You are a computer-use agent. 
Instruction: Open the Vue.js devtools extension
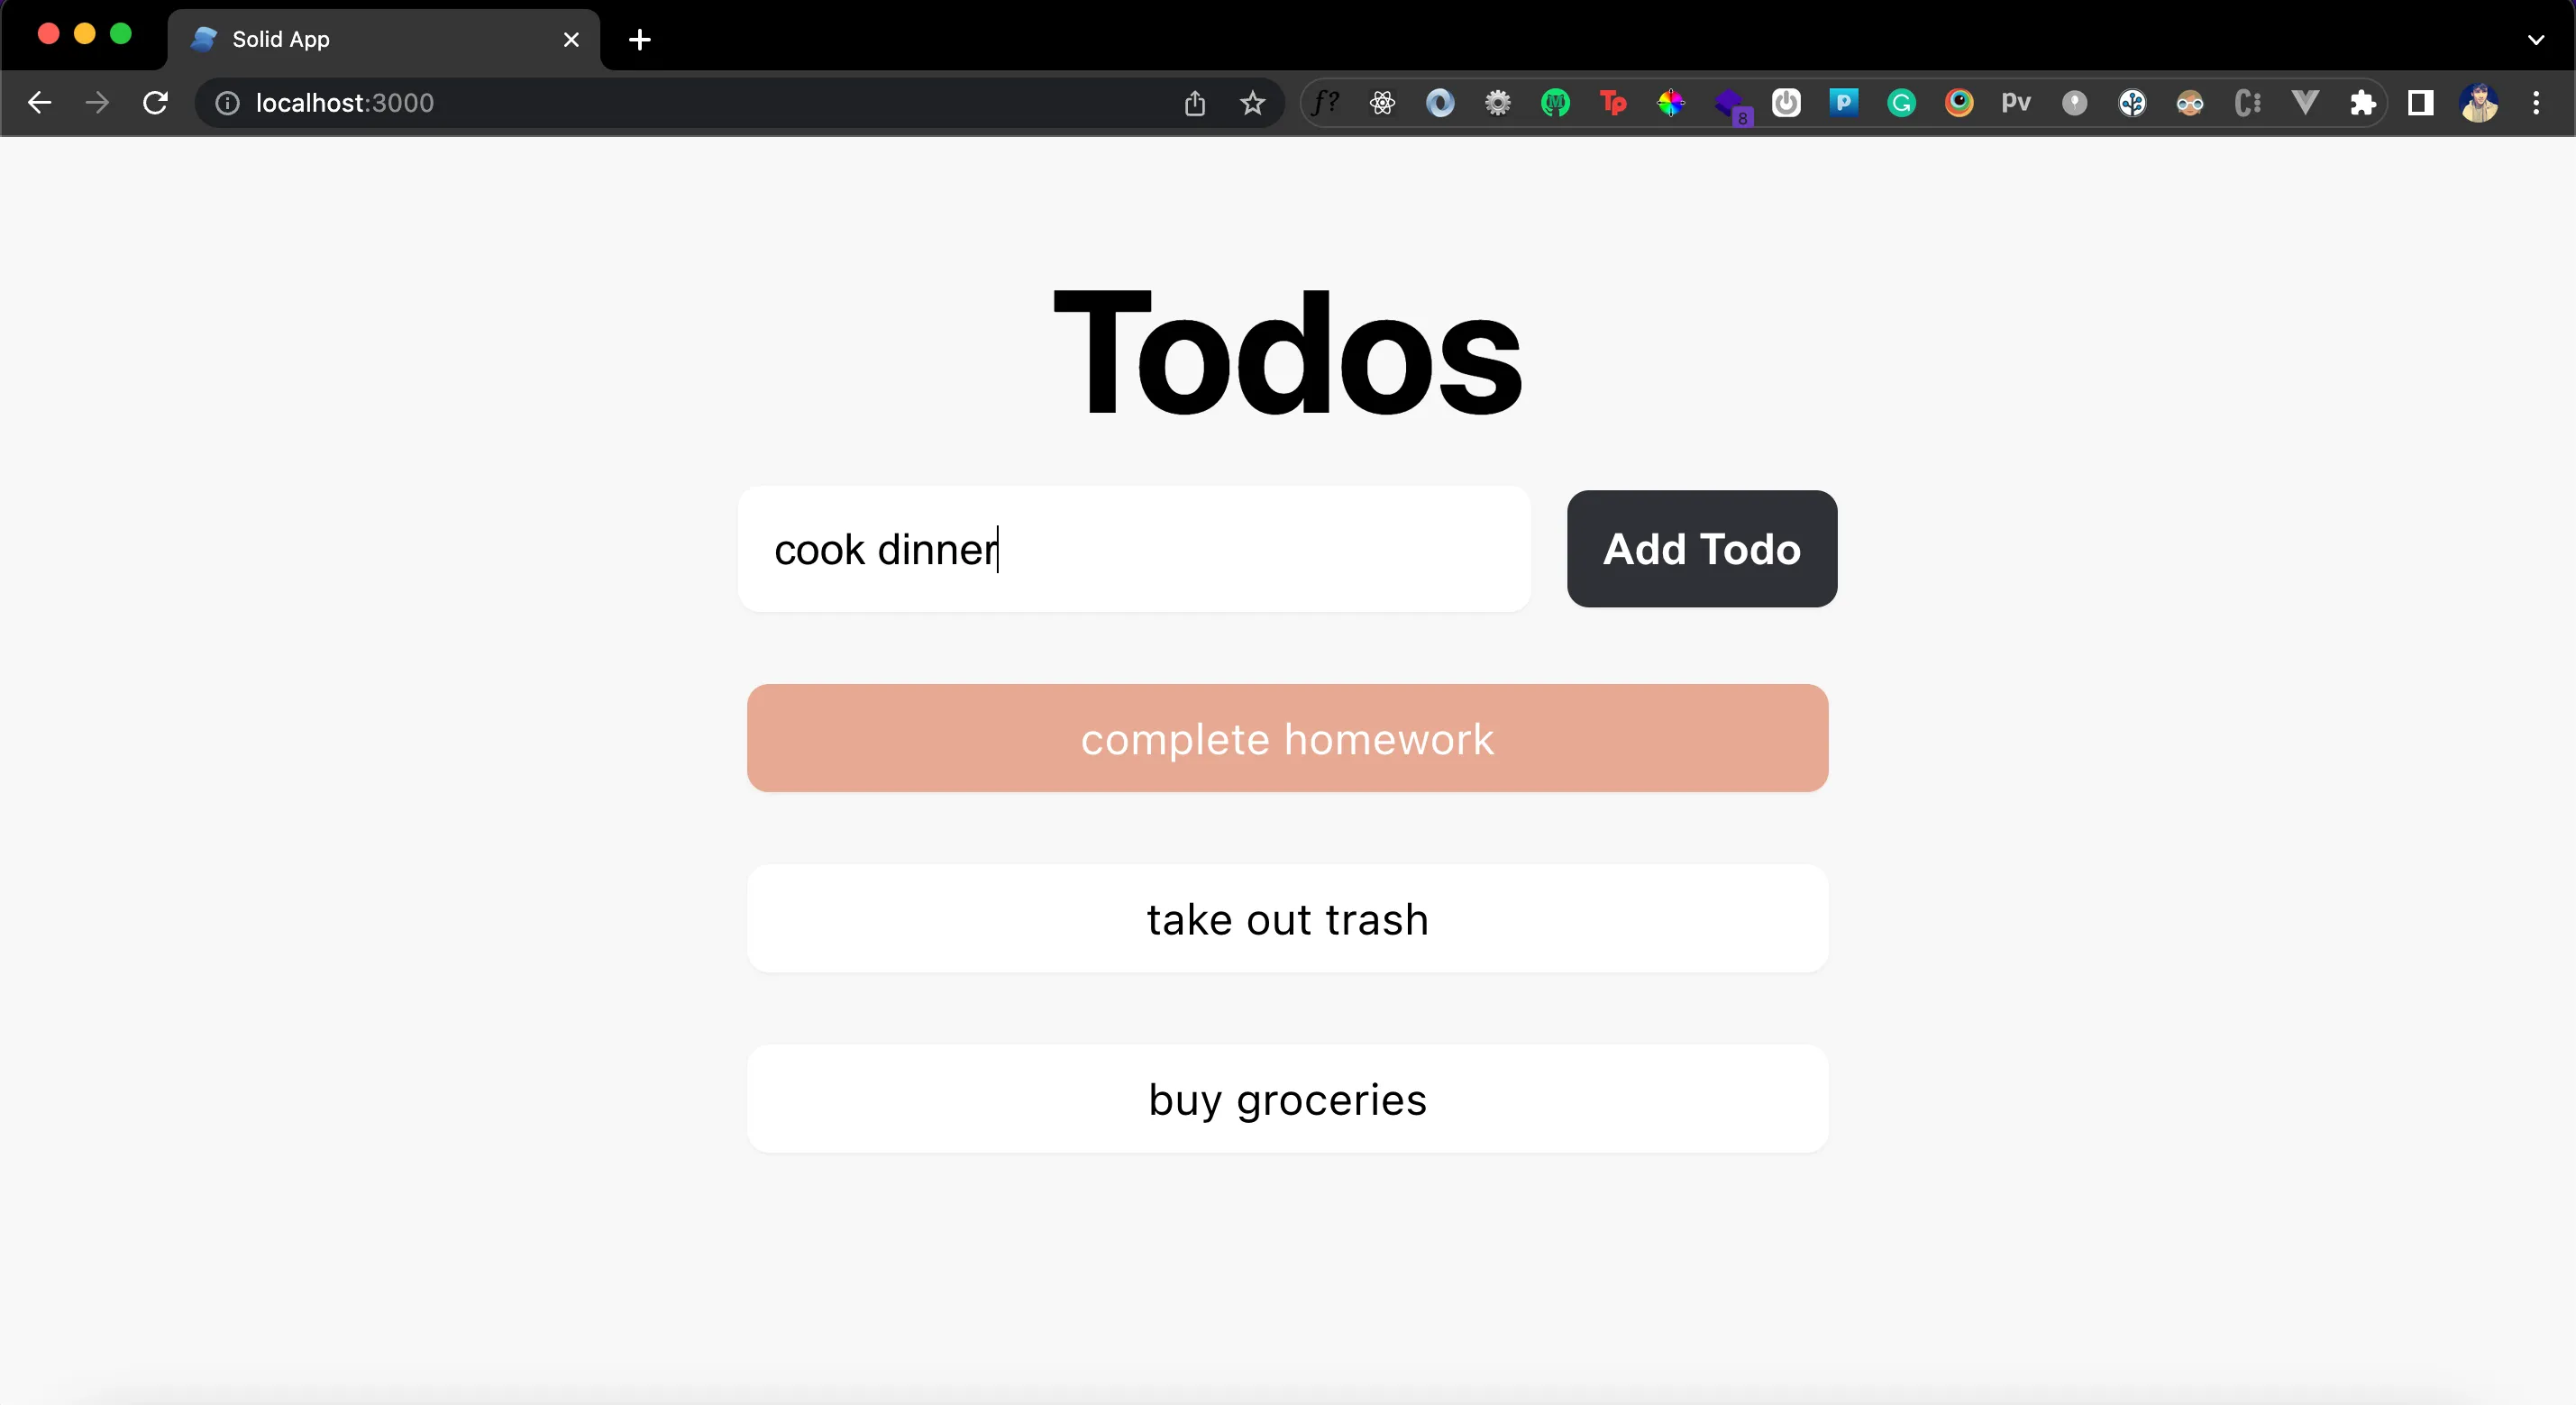tap(2305, 103)
